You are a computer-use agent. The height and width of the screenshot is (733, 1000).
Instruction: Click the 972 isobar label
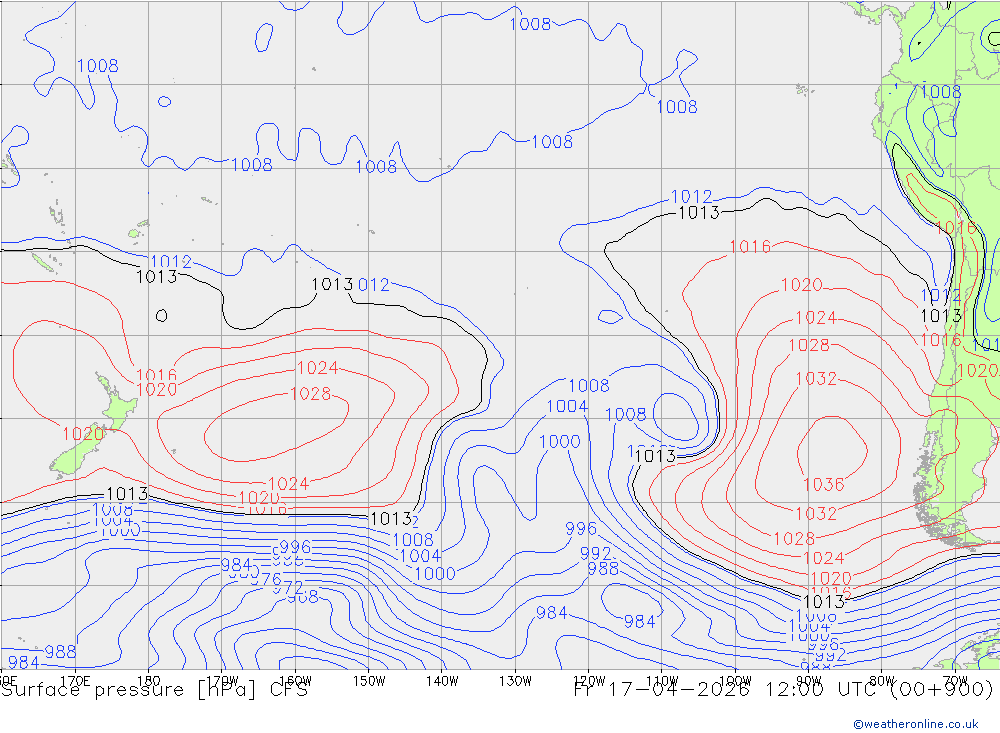[288, 587]
